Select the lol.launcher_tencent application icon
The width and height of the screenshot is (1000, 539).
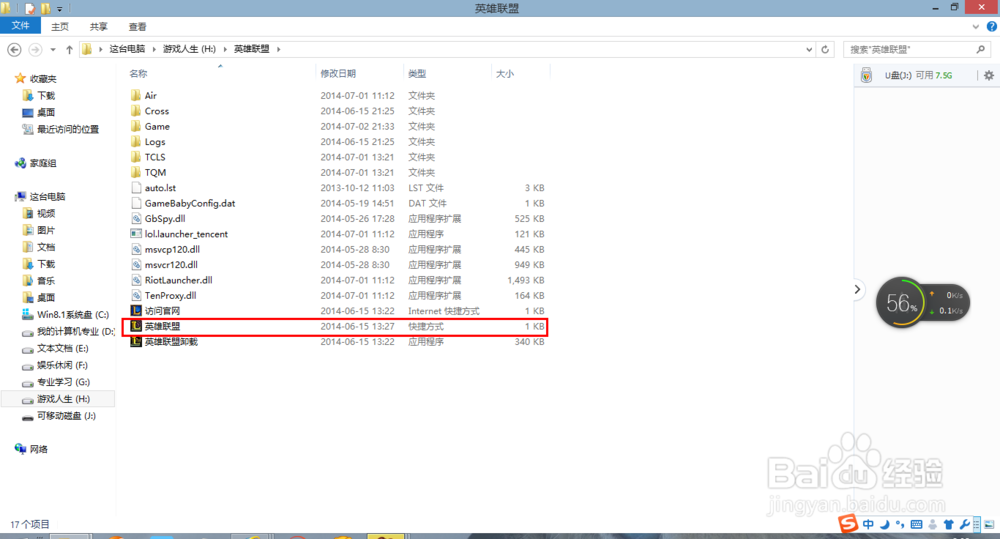tap(136, 233)
